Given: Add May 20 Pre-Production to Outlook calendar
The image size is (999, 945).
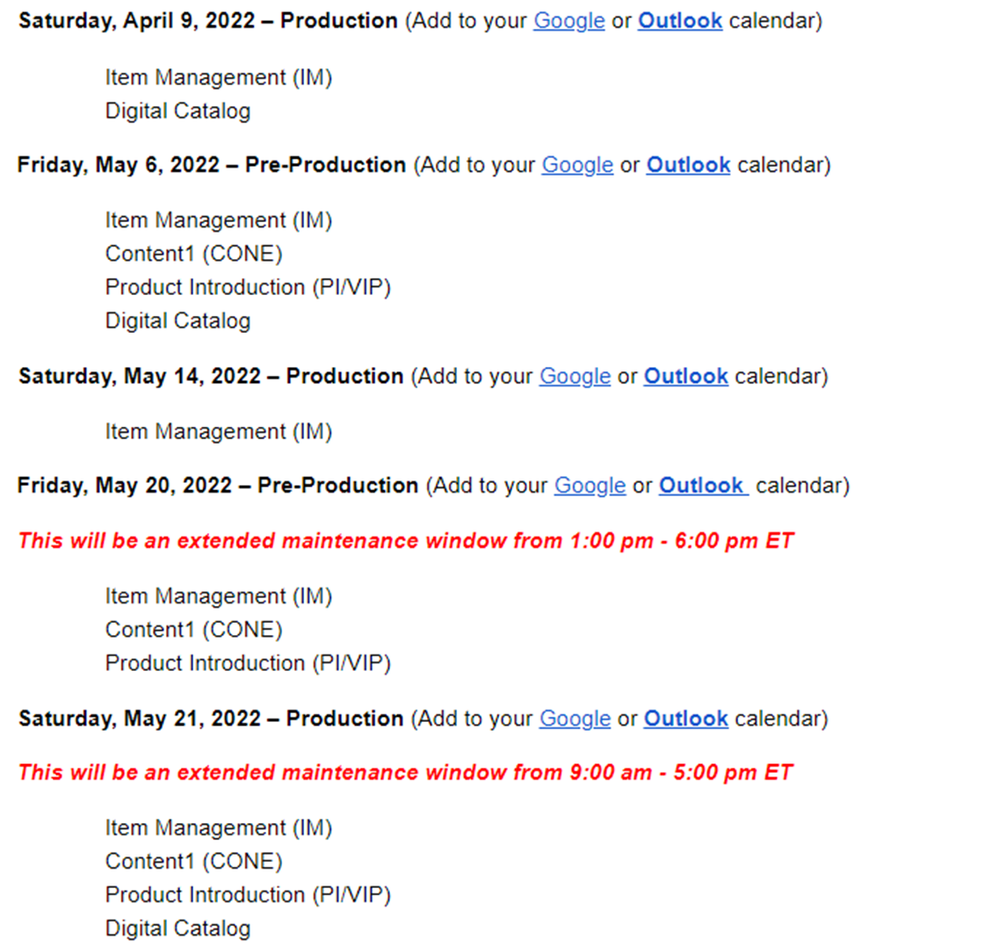Looking at the screenshot, I should (701, 486).
